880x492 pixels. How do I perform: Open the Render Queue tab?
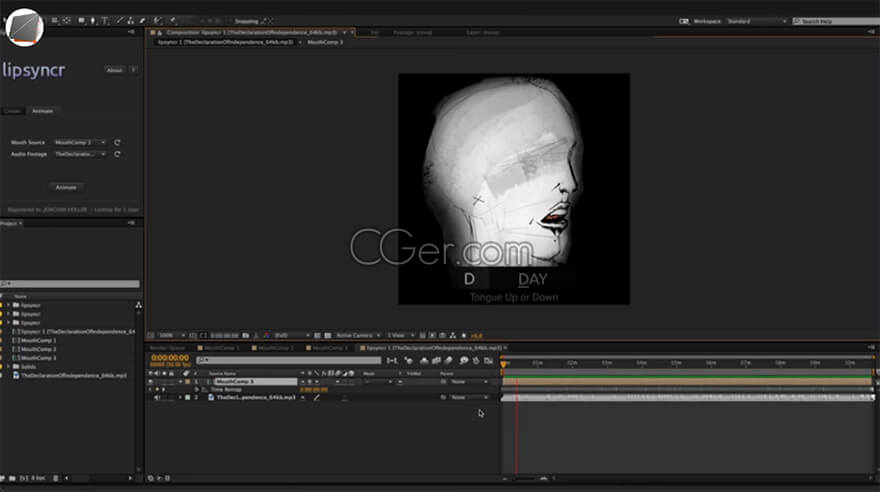pos(168,347)
